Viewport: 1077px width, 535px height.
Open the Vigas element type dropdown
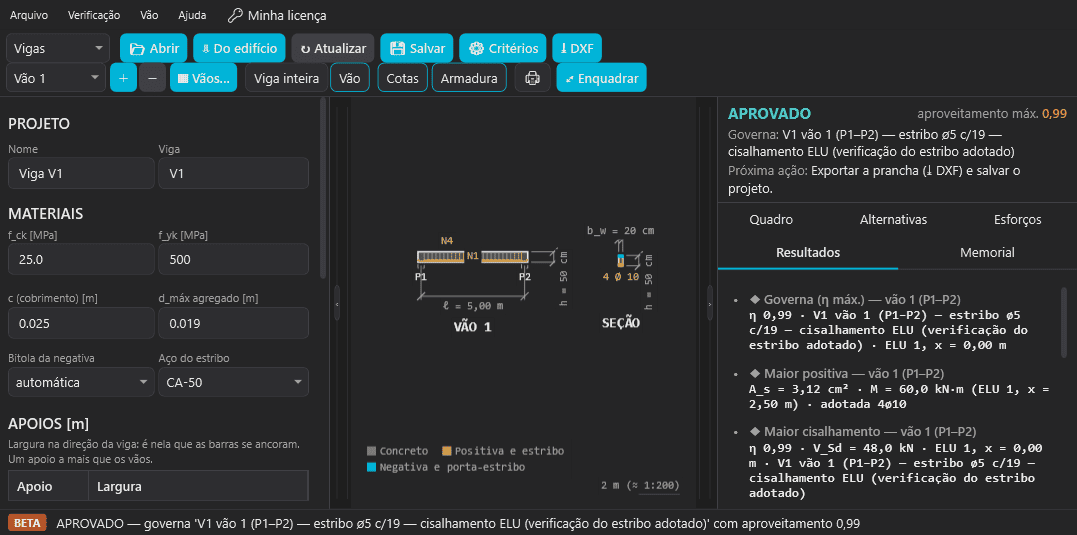point(58,49)
